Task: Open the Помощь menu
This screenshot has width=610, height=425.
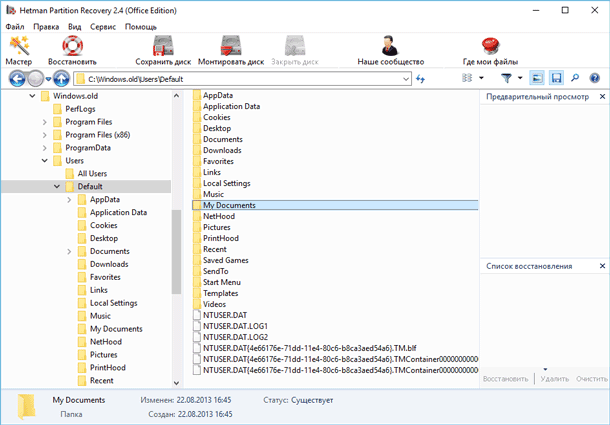Action: click(x=141, y=27)
